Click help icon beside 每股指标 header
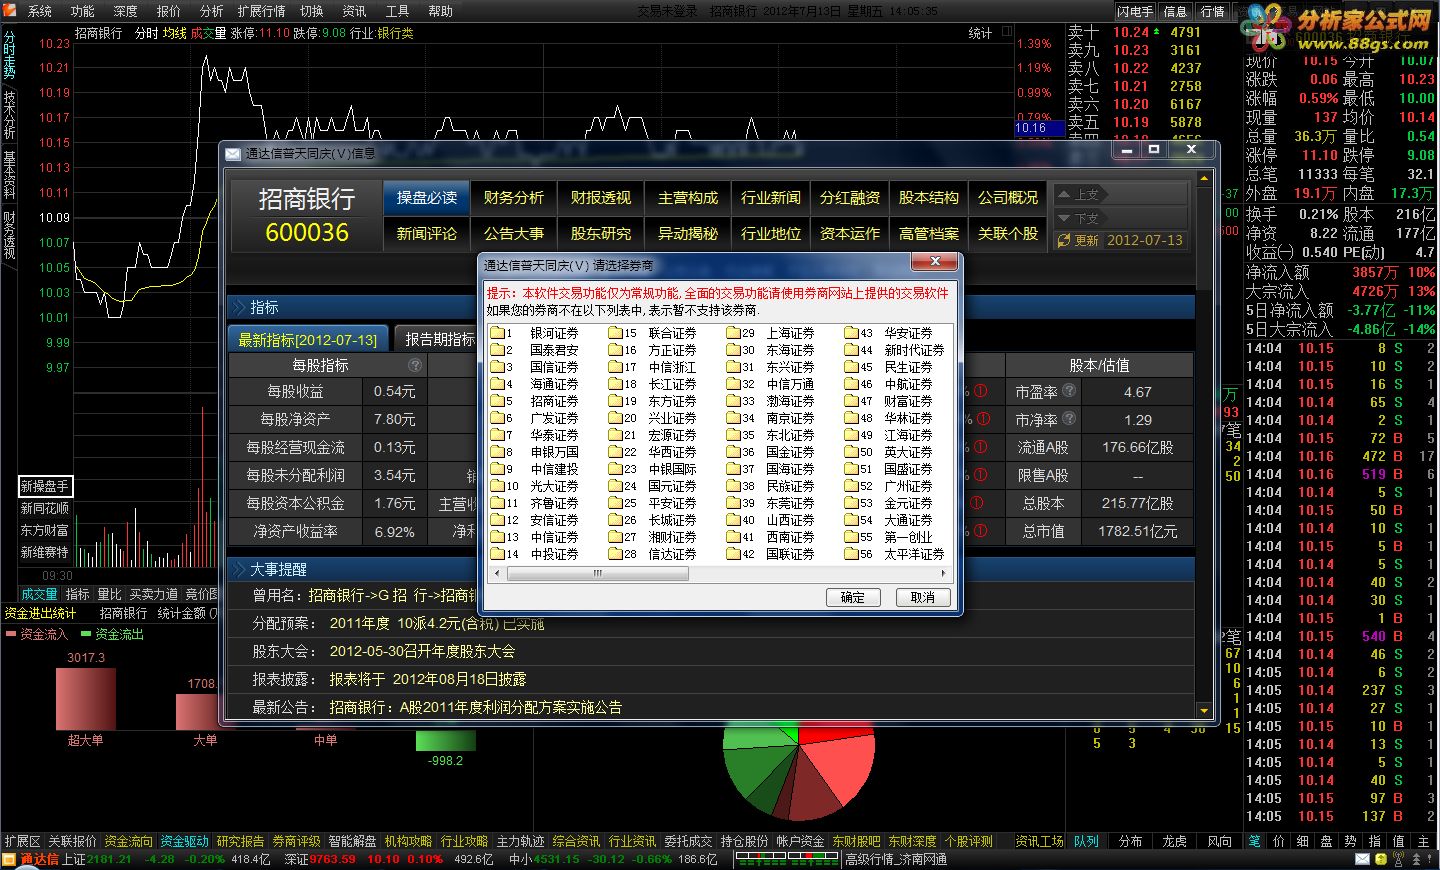 point(415,365)
